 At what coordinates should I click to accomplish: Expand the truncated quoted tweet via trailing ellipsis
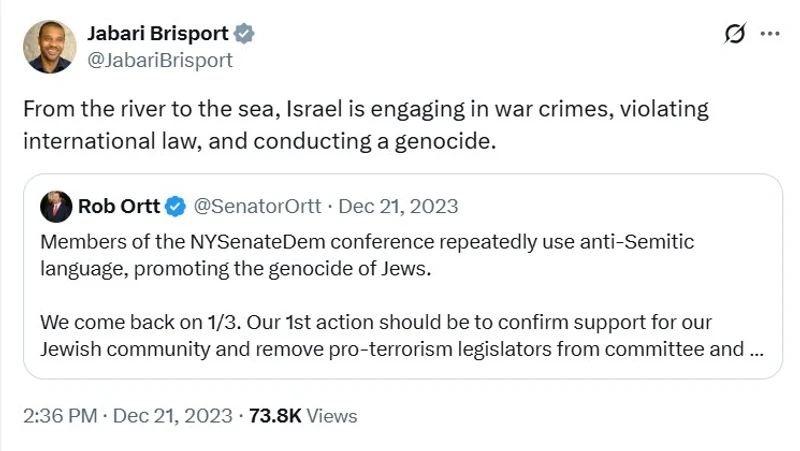(x=757, y=350)
